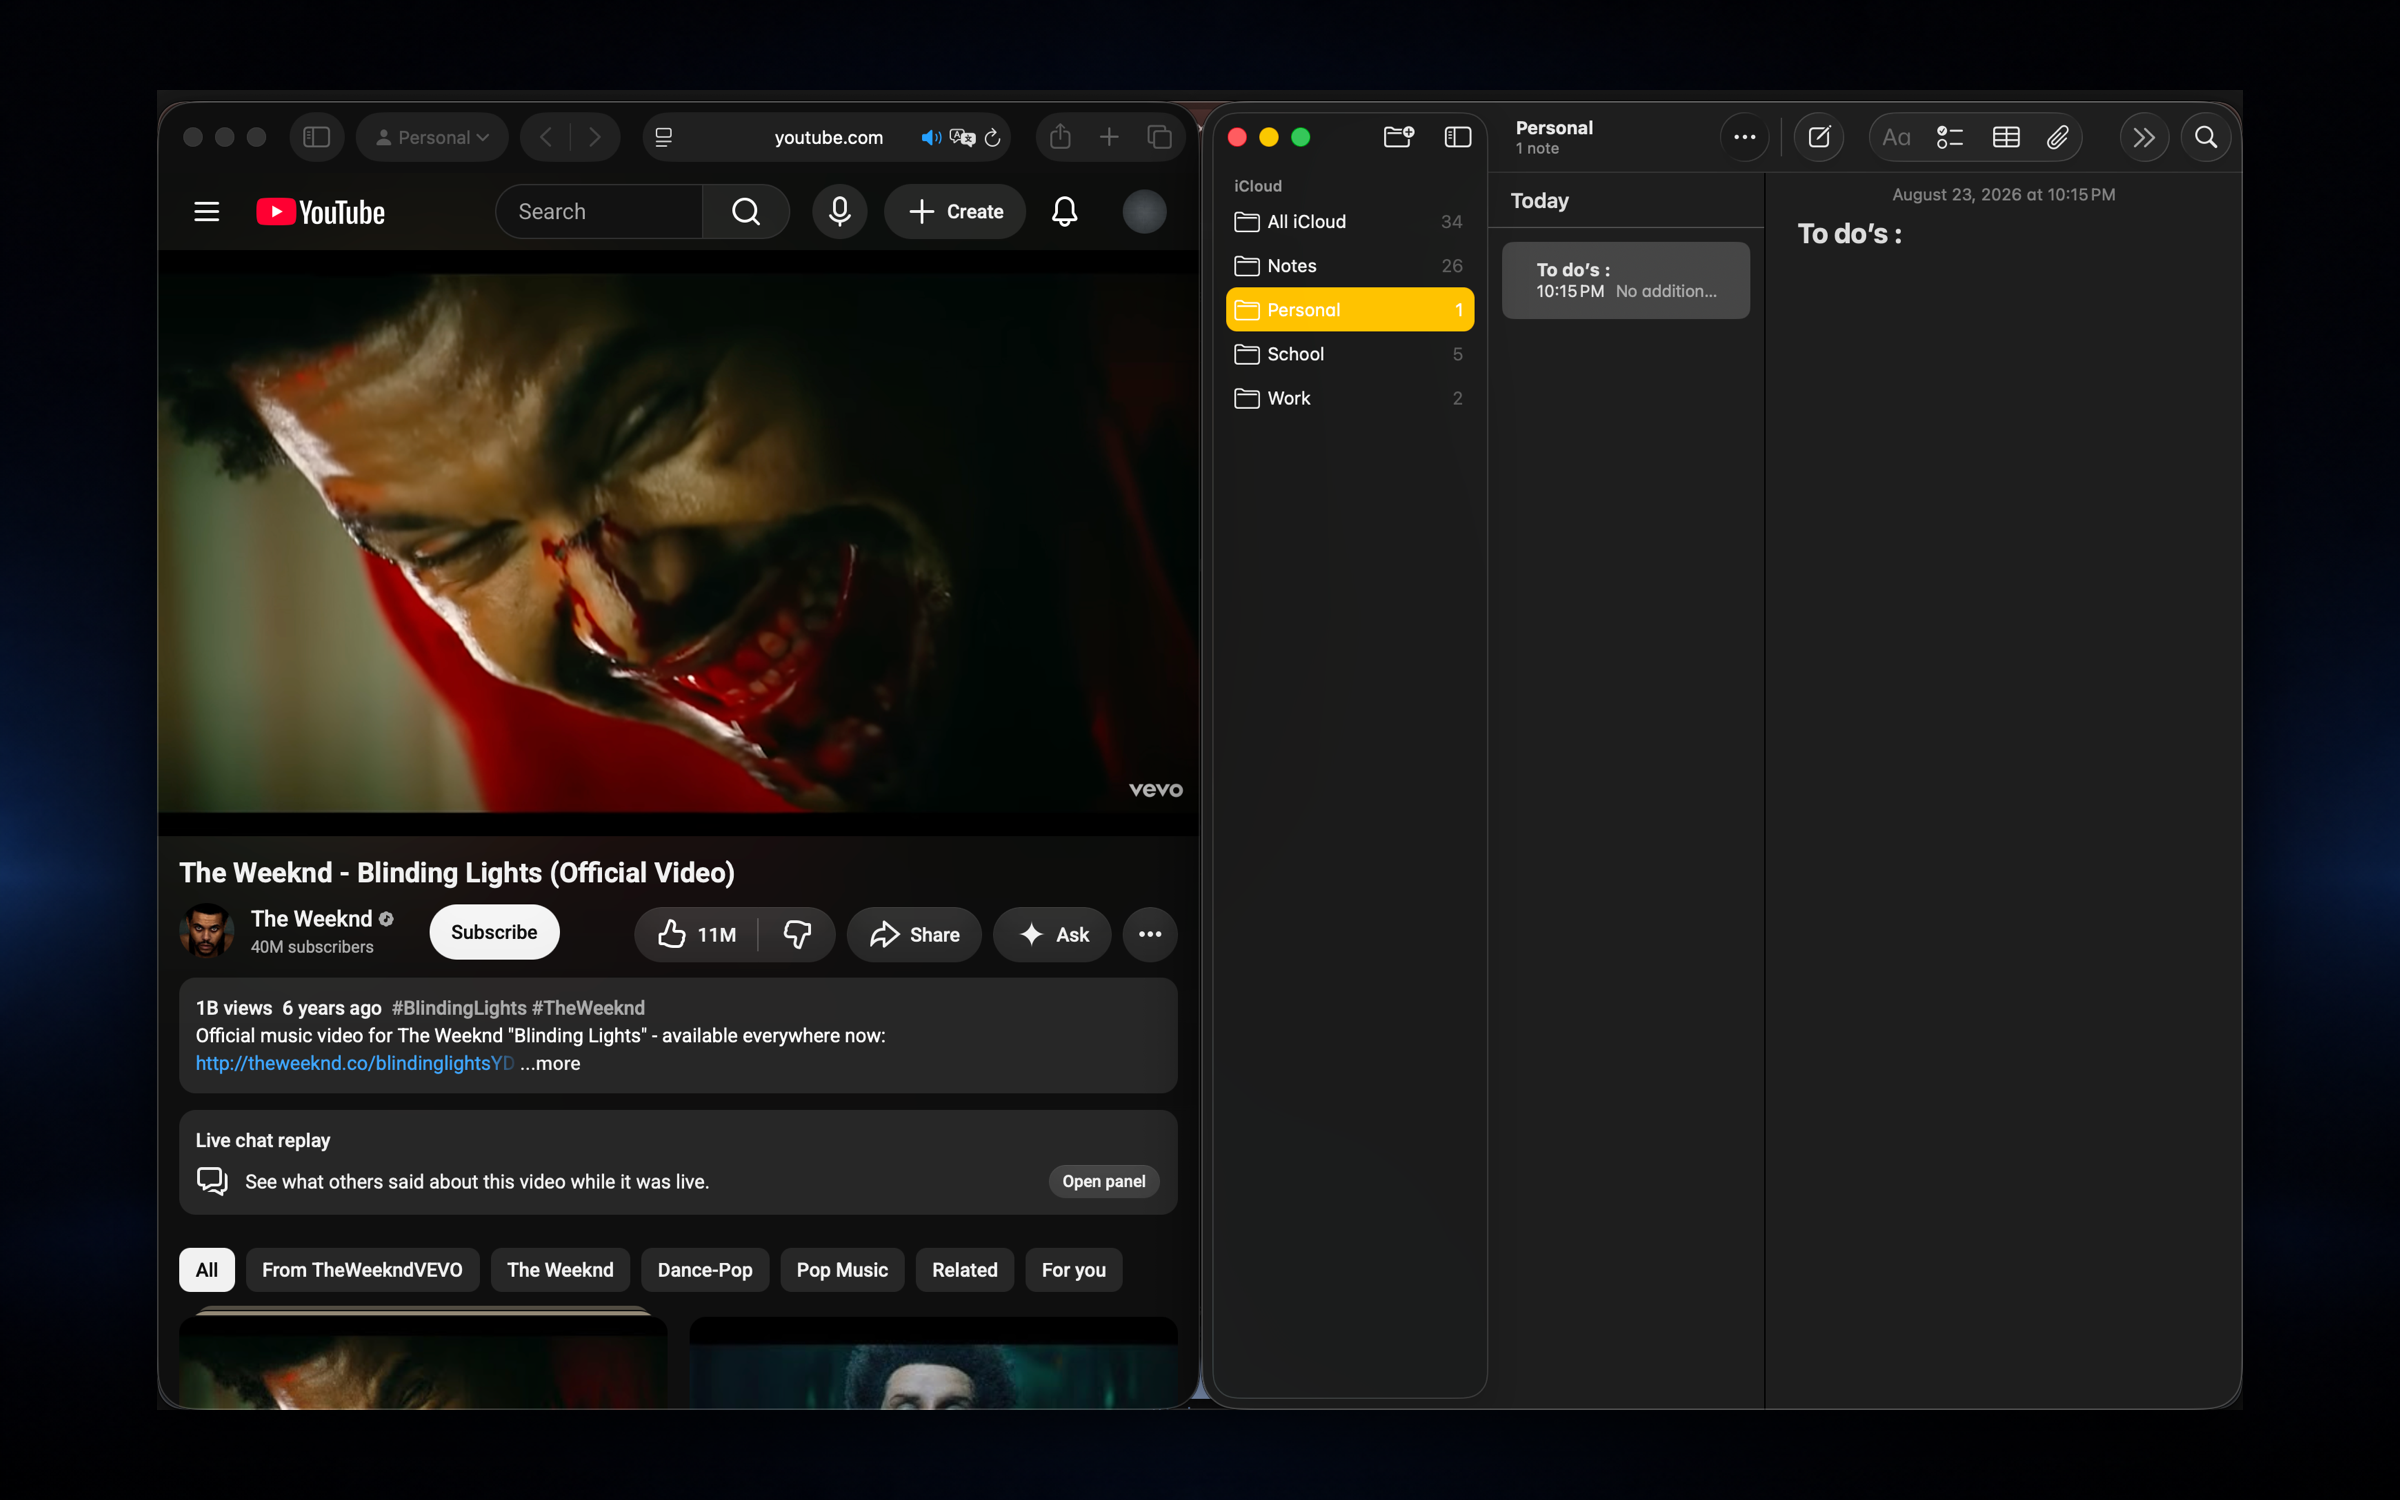Toggle the Notes folder sidebar
The image size is (2400, 1500).
click(x=1458, y=137)
